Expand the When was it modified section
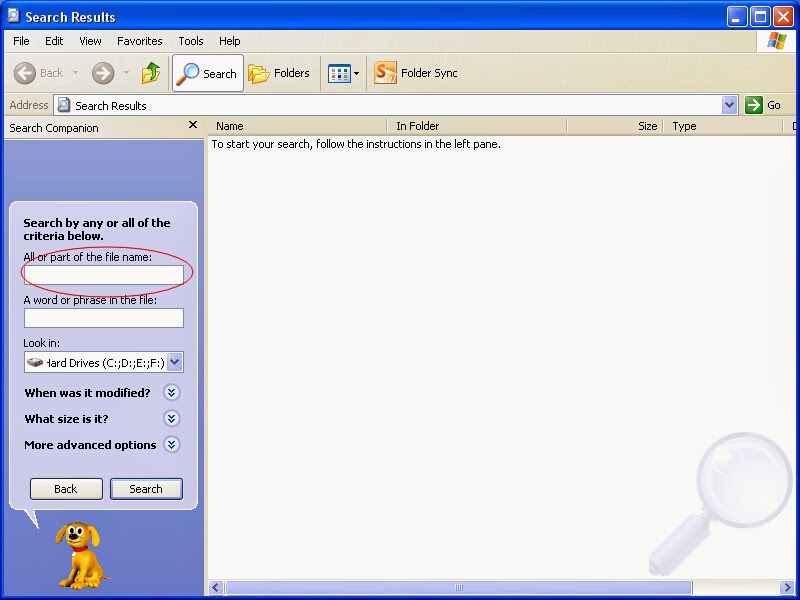The width and height of the screenshot is (800, 600). coord(170,393)
